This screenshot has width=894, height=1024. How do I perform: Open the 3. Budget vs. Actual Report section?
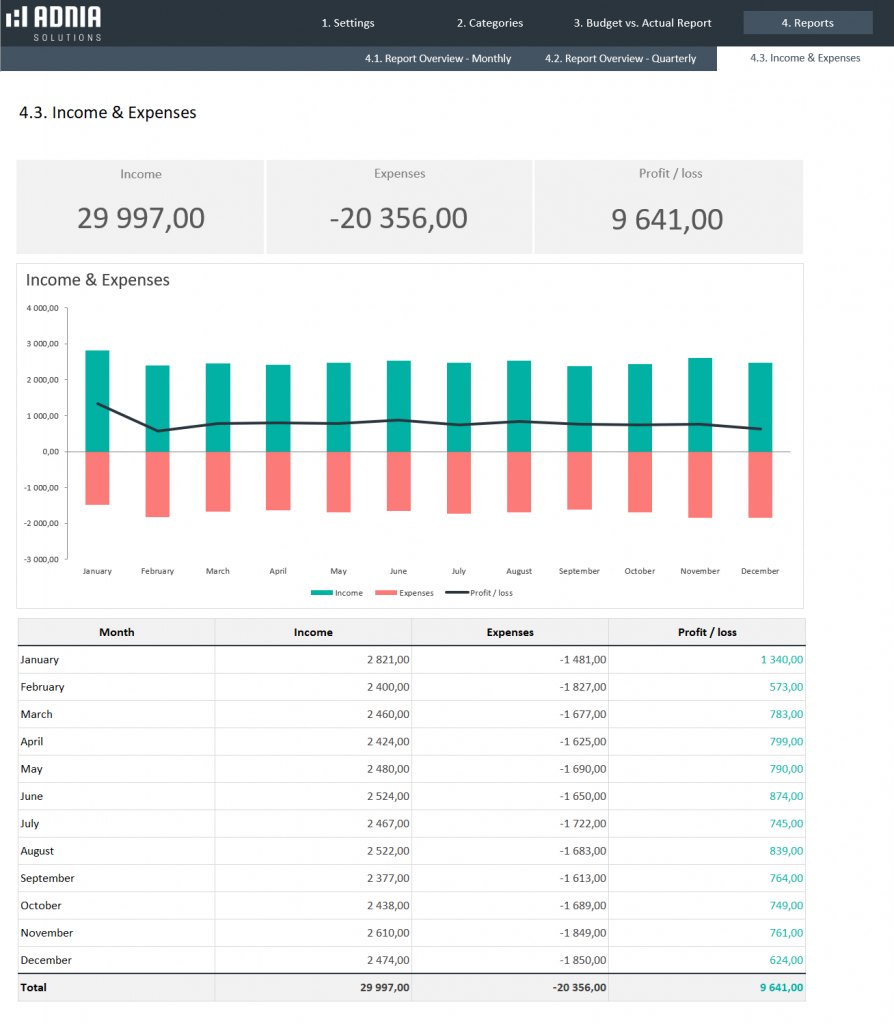(642, 22)
